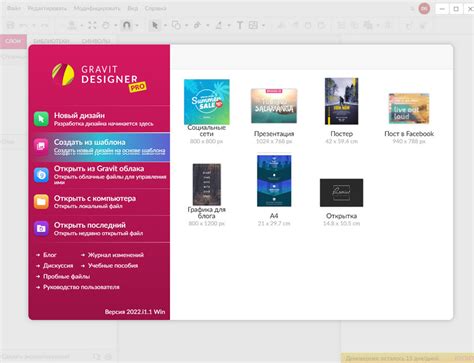Expand the Shape tool dropdown arrow

(x=186, y=26)
